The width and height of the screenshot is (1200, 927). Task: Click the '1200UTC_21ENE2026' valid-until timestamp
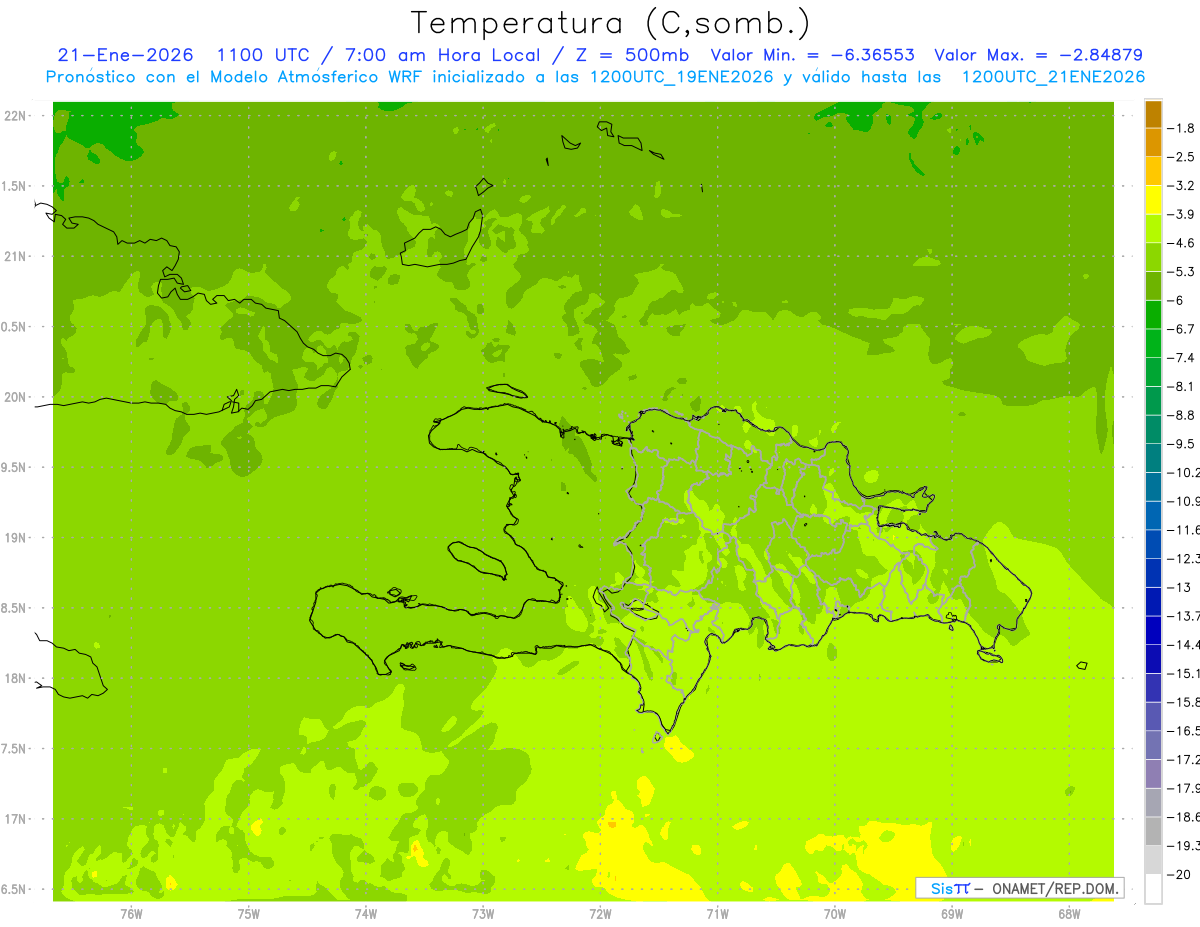1053,77
